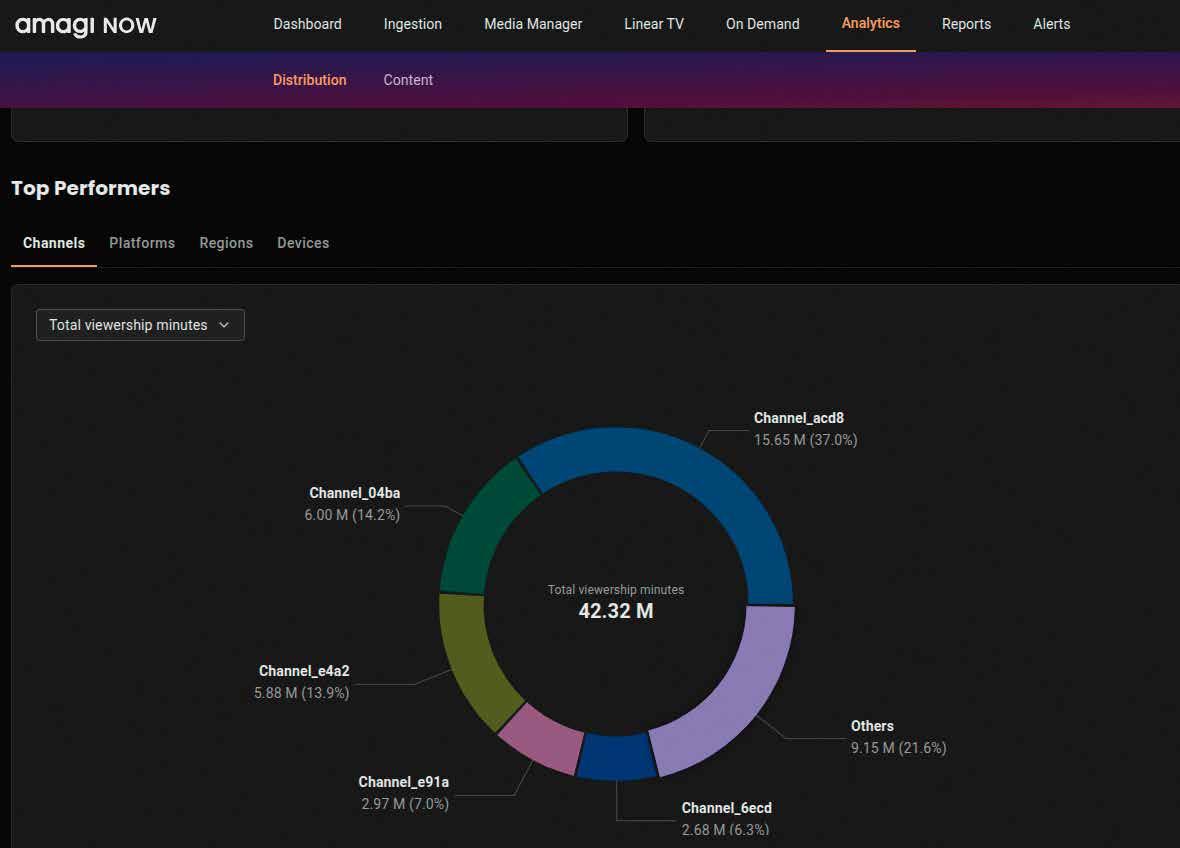Click the Channel_e4a2 label

pyautogui.click(x=304, y=671)
